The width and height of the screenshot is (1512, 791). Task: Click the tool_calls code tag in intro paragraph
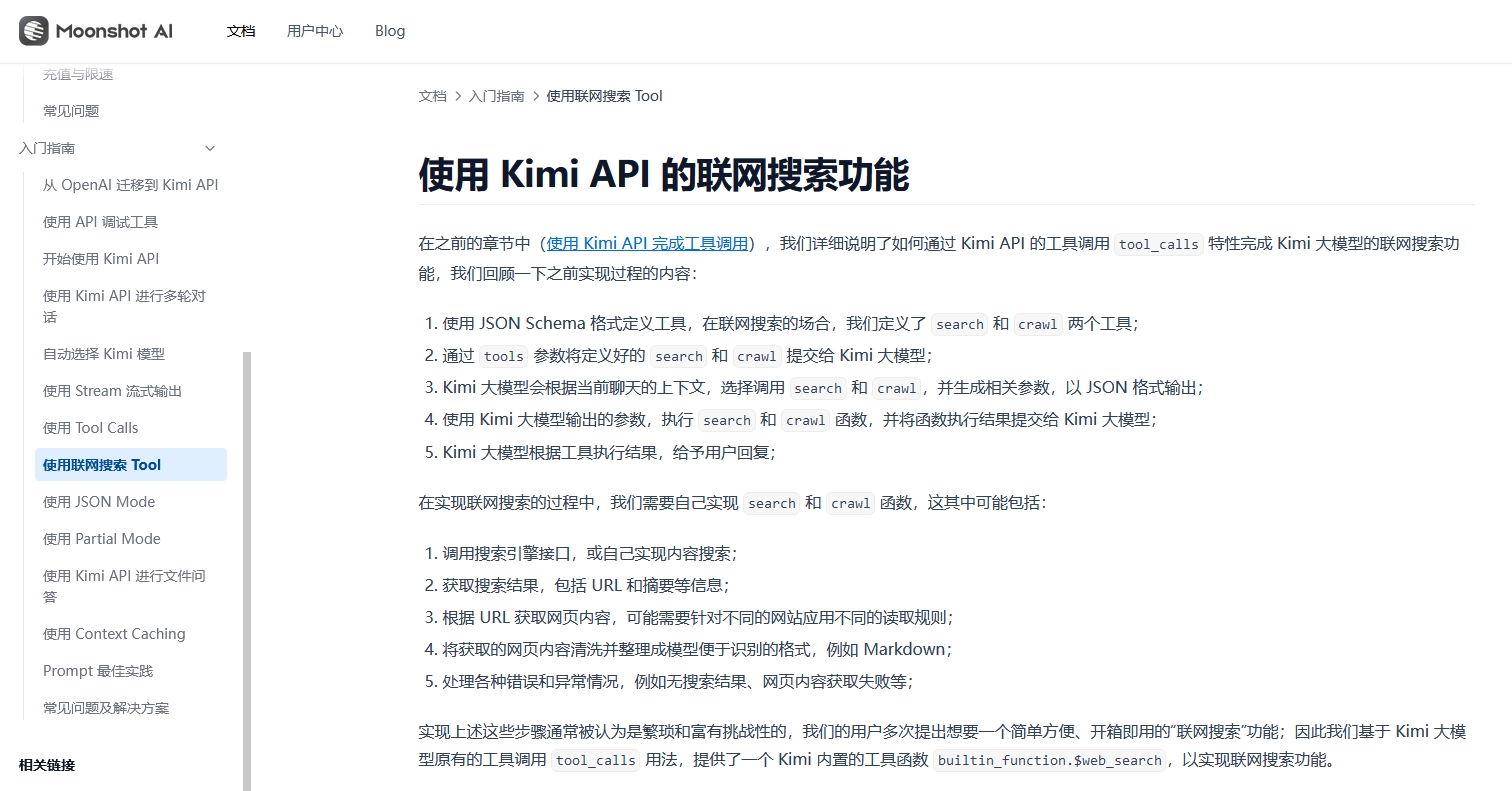tap(1159, 244)
